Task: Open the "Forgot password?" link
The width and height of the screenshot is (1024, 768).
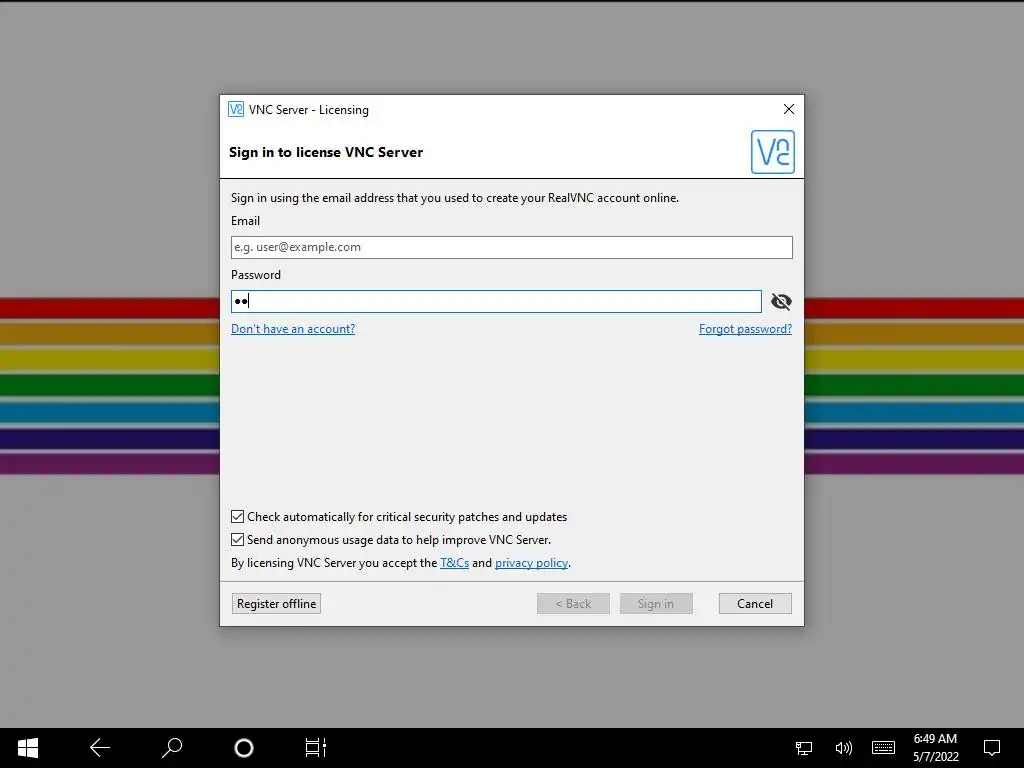Action: coord(745,329)
